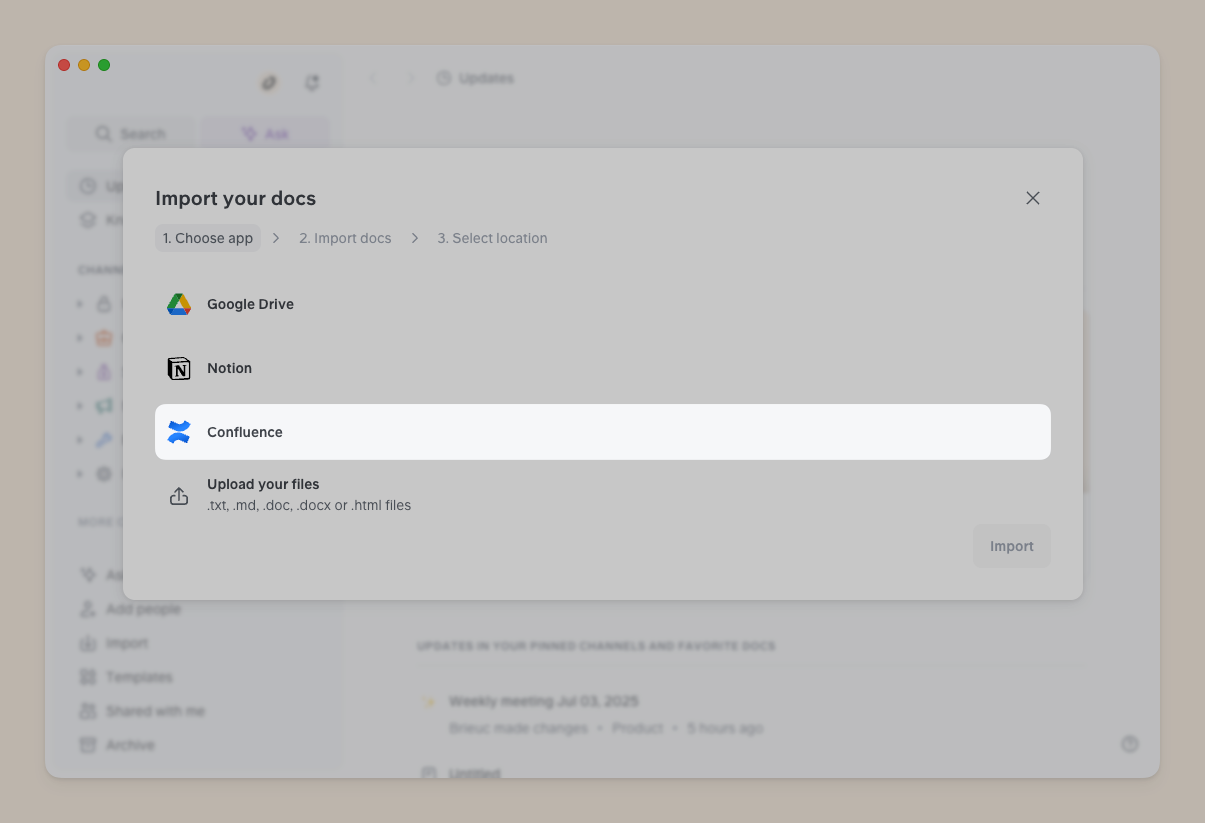1205x823 pixels.
Task: Click the Confluence logo icon
Action: point(179,432)
